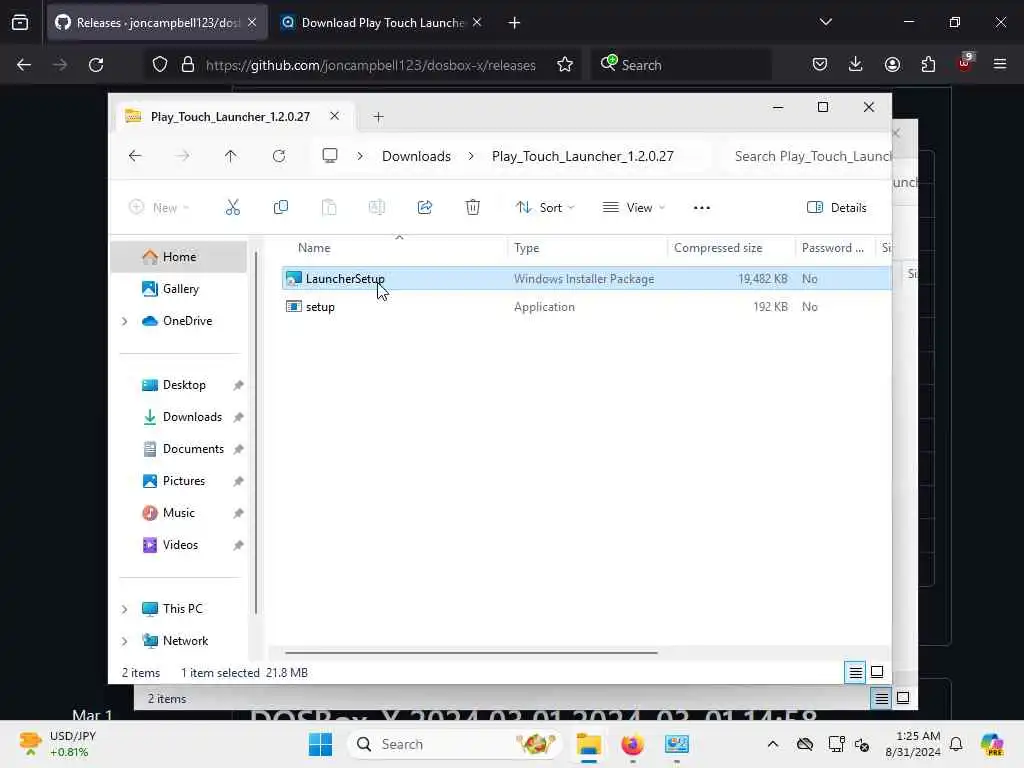Image resolution: width=1024 pixels, height=768 pixels.
Task: Open the Firefox account icon
Action: [892, 65]
